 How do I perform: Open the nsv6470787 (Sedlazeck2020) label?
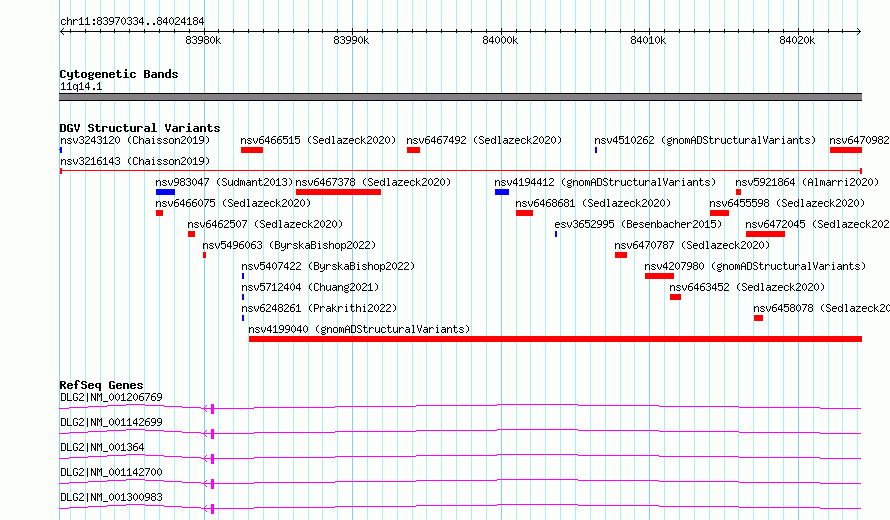[x=692, y=245]
